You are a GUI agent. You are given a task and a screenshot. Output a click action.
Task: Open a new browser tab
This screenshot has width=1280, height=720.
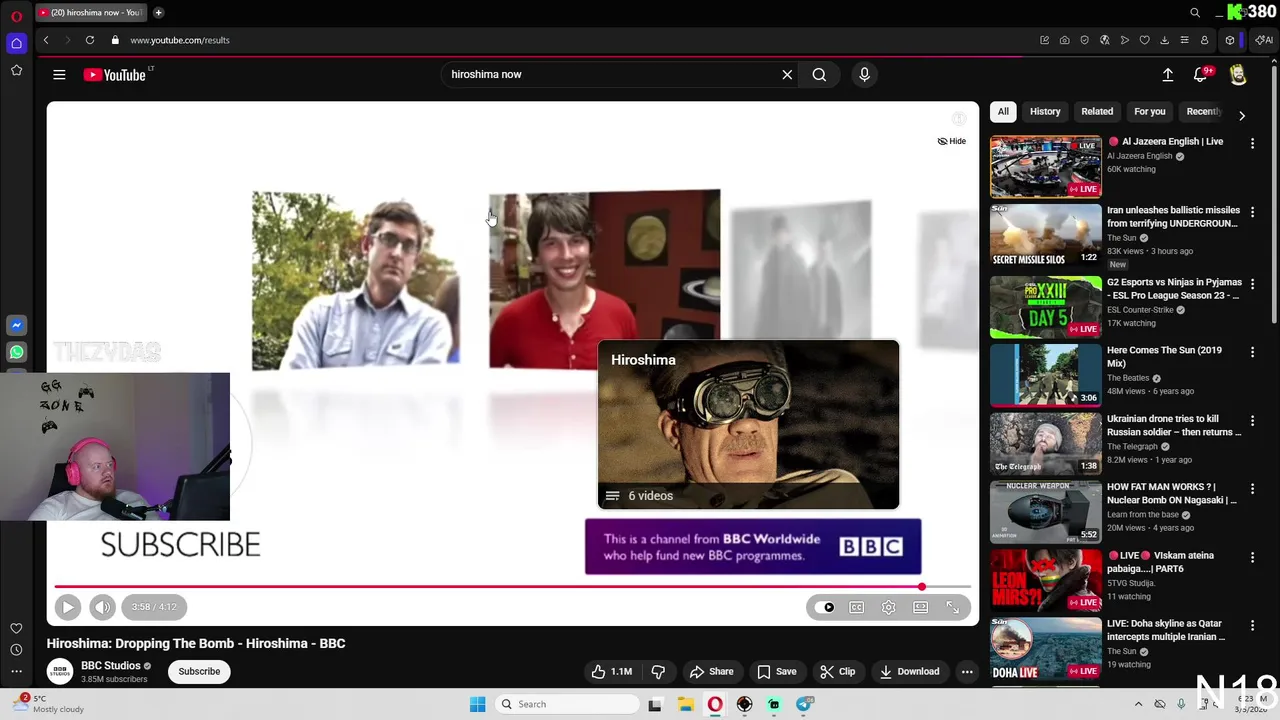point(159,13)
